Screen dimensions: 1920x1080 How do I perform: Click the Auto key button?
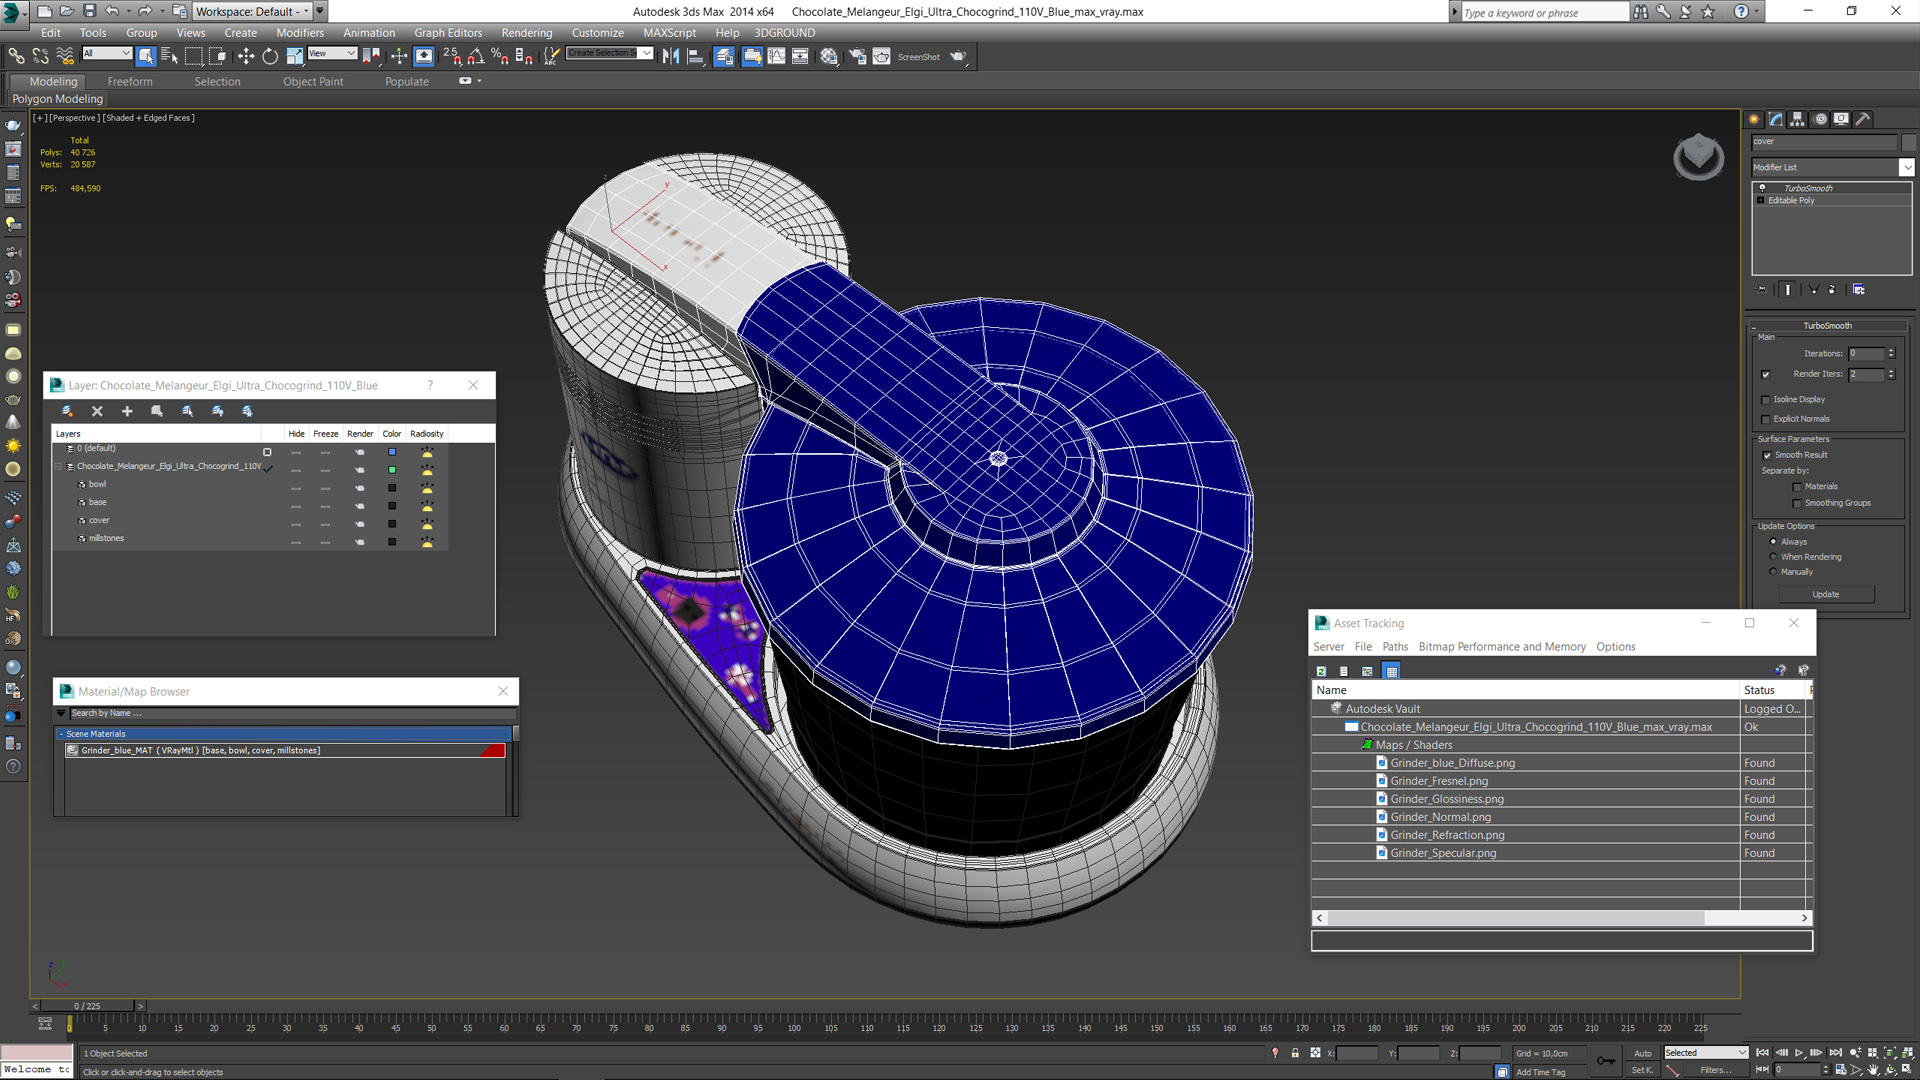(x=1643, y=1053)
